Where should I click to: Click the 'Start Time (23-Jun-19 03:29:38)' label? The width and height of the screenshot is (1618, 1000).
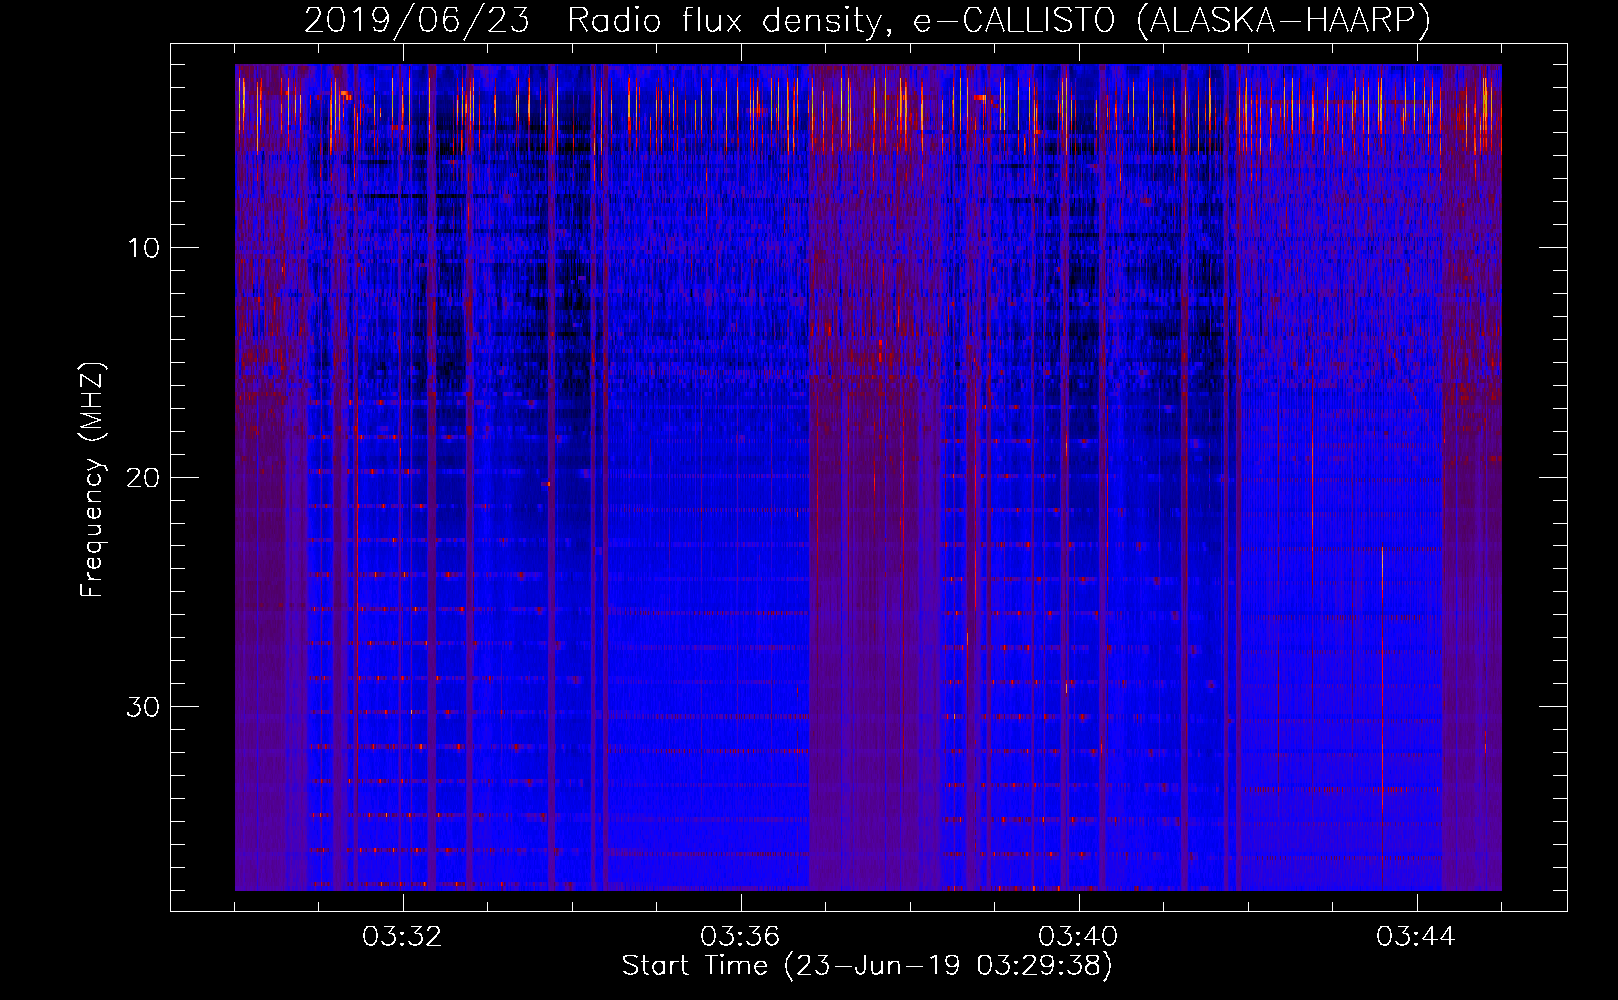[867, 966]
